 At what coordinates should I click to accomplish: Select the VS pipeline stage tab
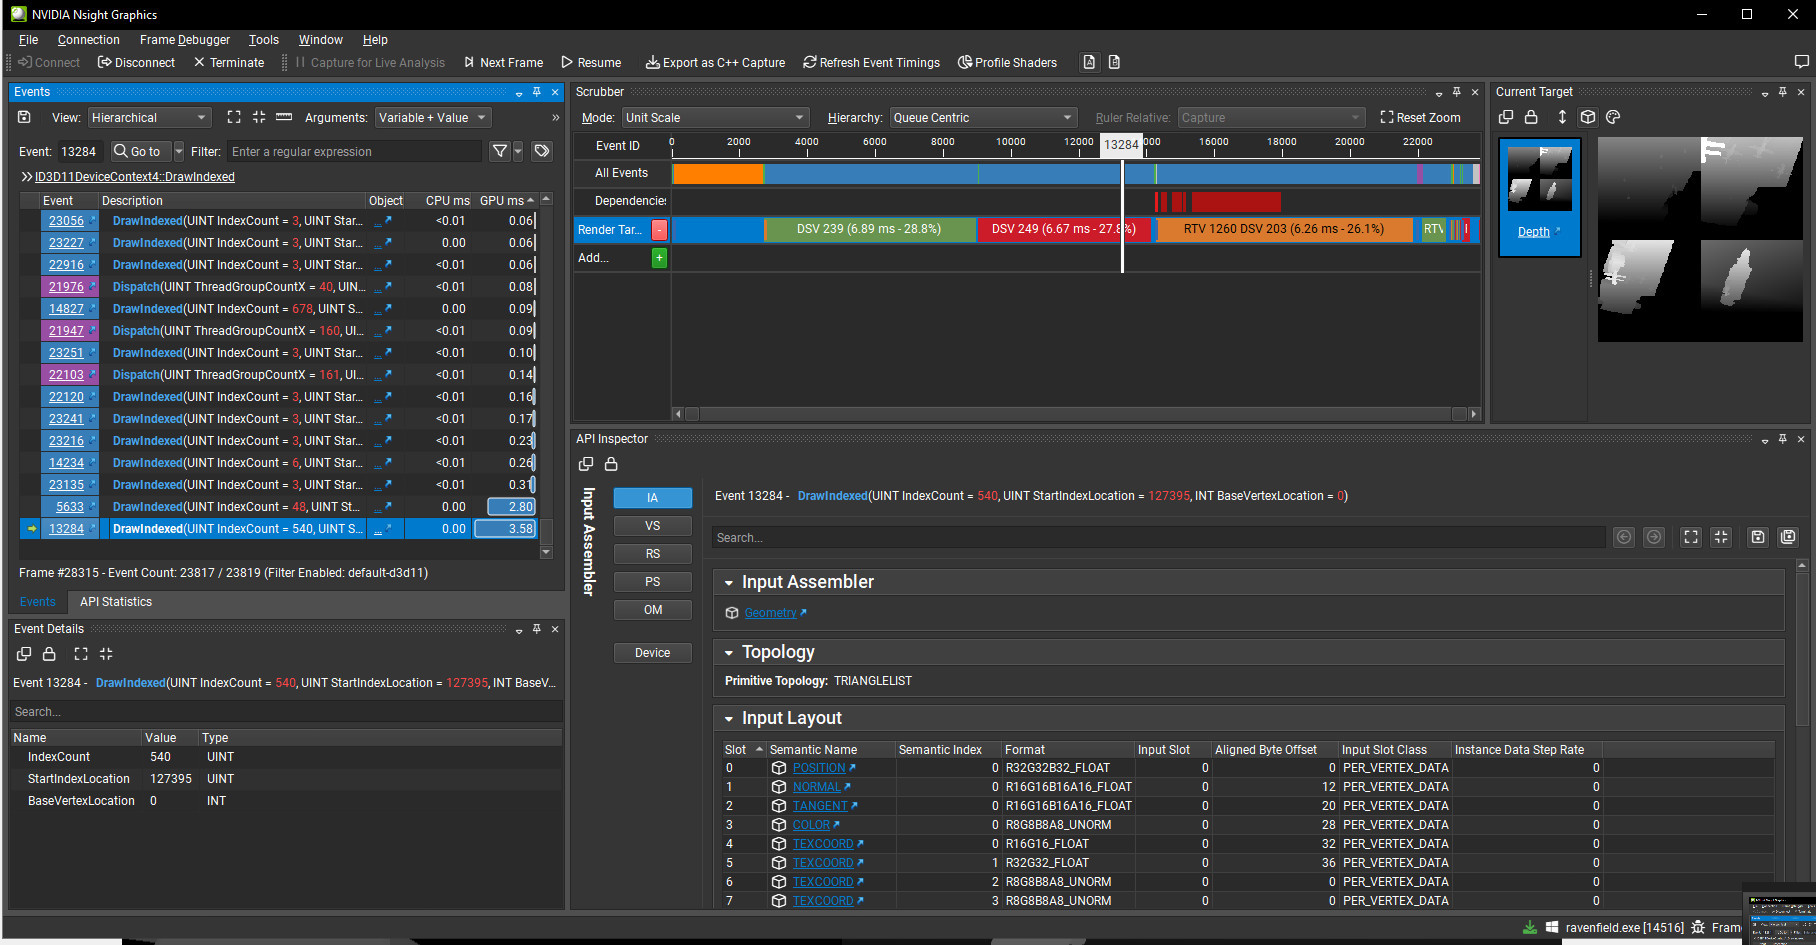coord(652,526)
